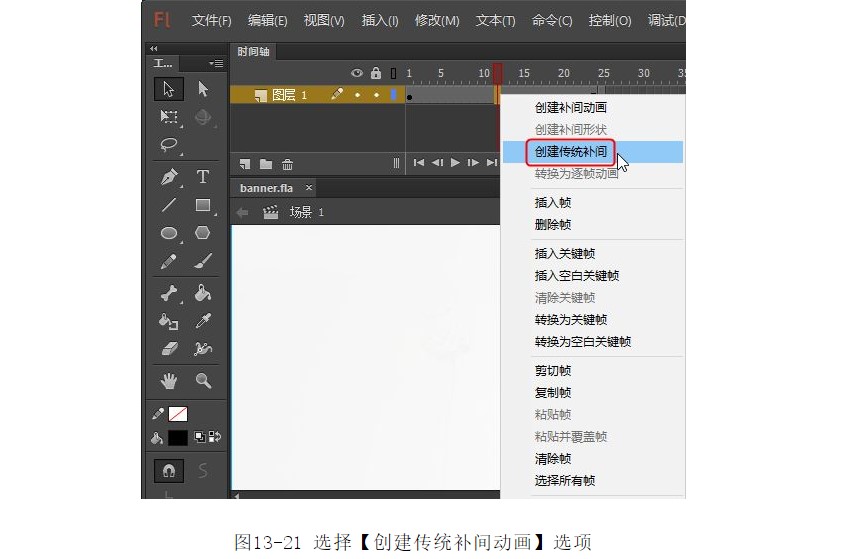Viewport: 861px width, 559px height.
Task: Click the delete layer trash icon
Action: coord(287,164)
